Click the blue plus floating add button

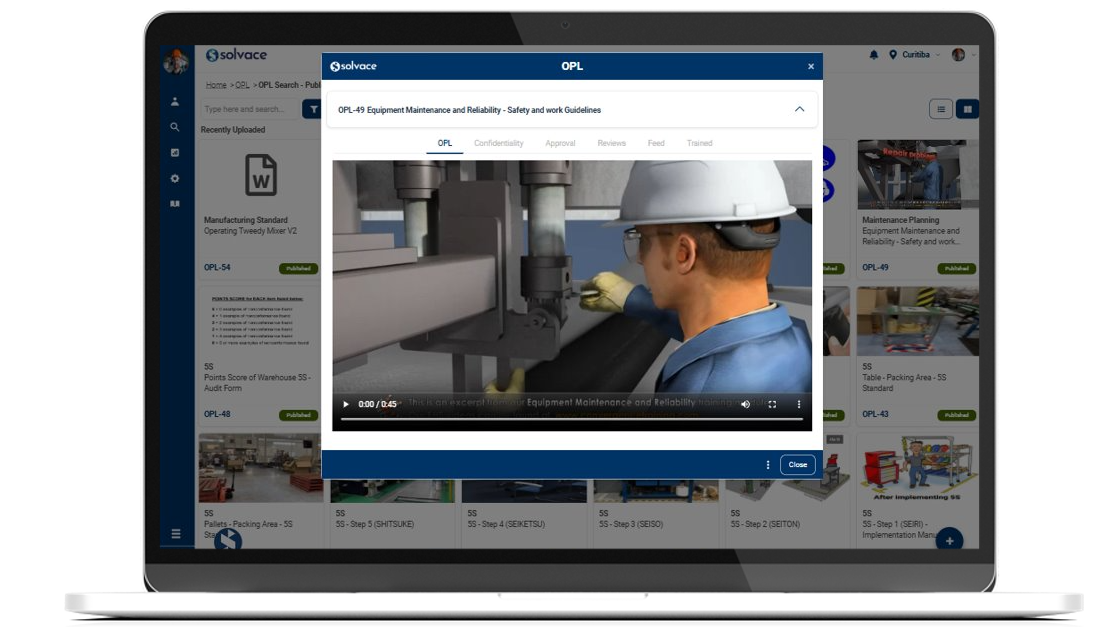point(949,541)
